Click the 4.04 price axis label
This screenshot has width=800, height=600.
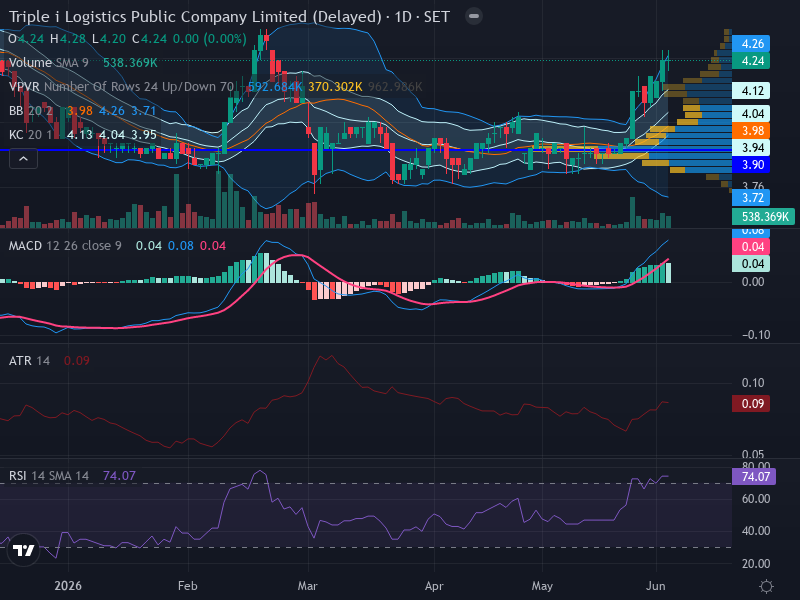[751, 113]
